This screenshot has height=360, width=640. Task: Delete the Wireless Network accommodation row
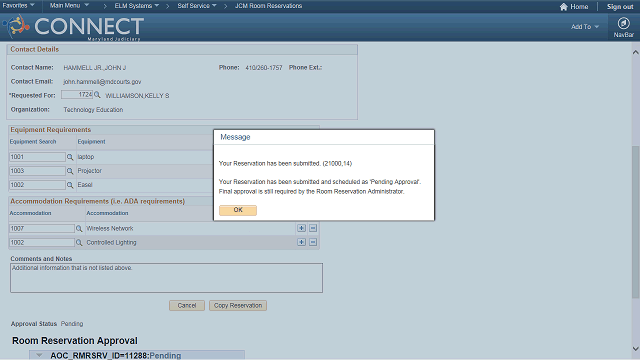(313, 228)
